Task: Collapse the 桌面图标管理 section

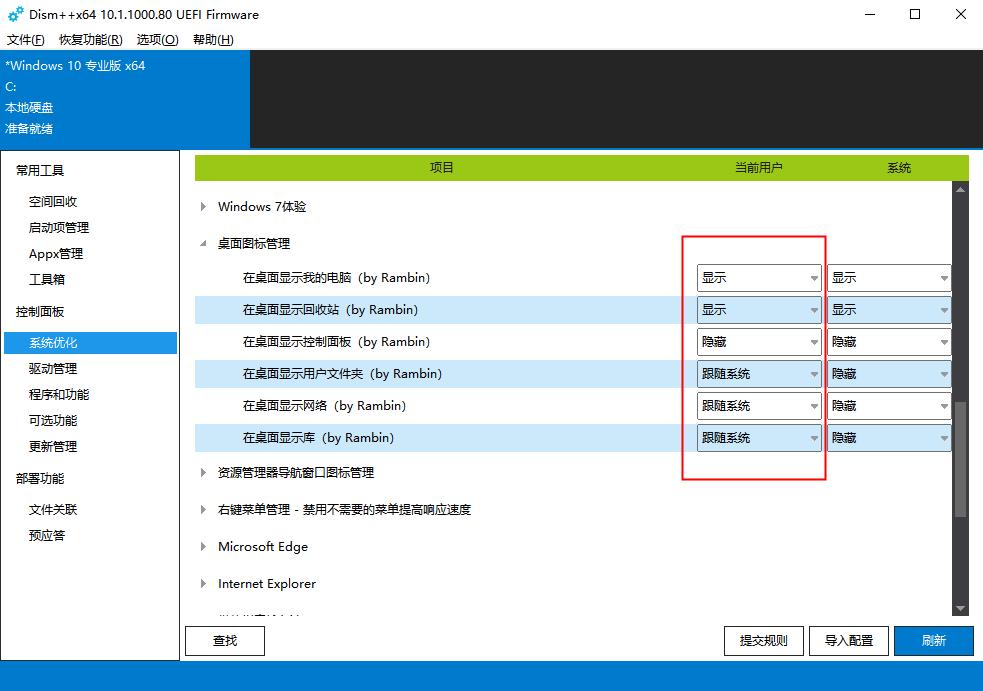Action: [x=202, y=242]
